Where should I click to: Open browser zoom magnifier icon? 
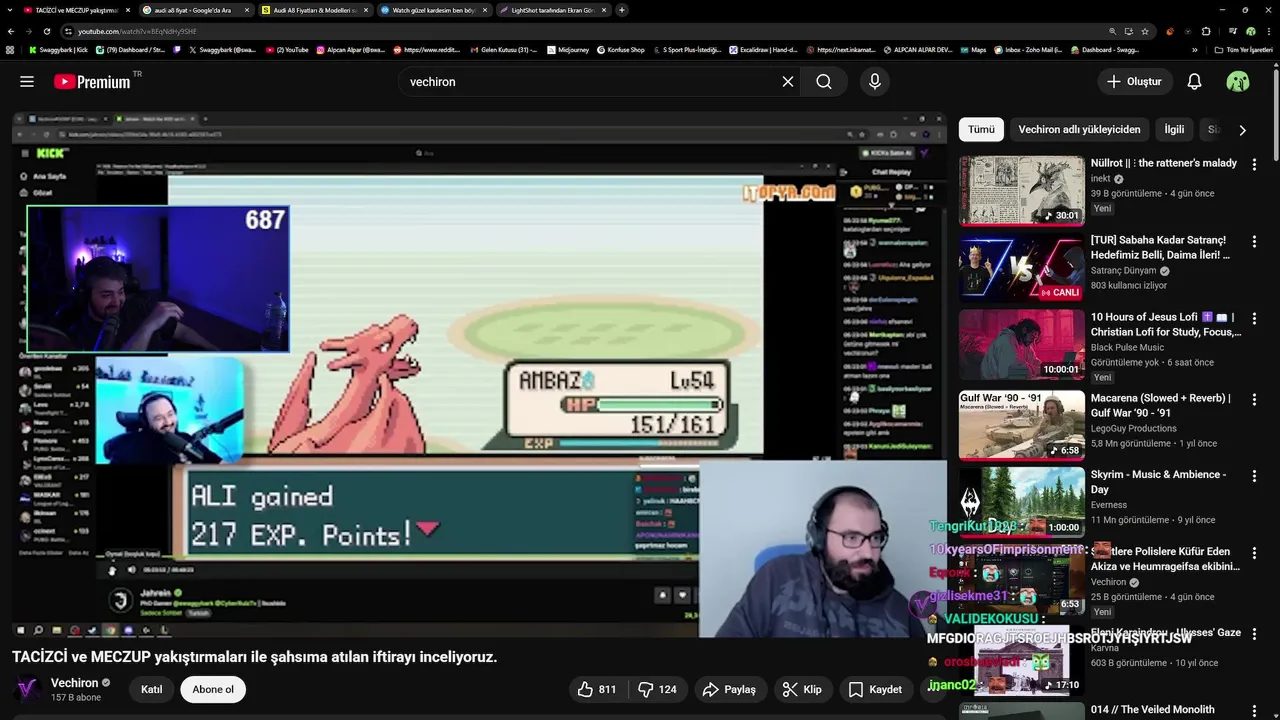(x=1113, y=31)
